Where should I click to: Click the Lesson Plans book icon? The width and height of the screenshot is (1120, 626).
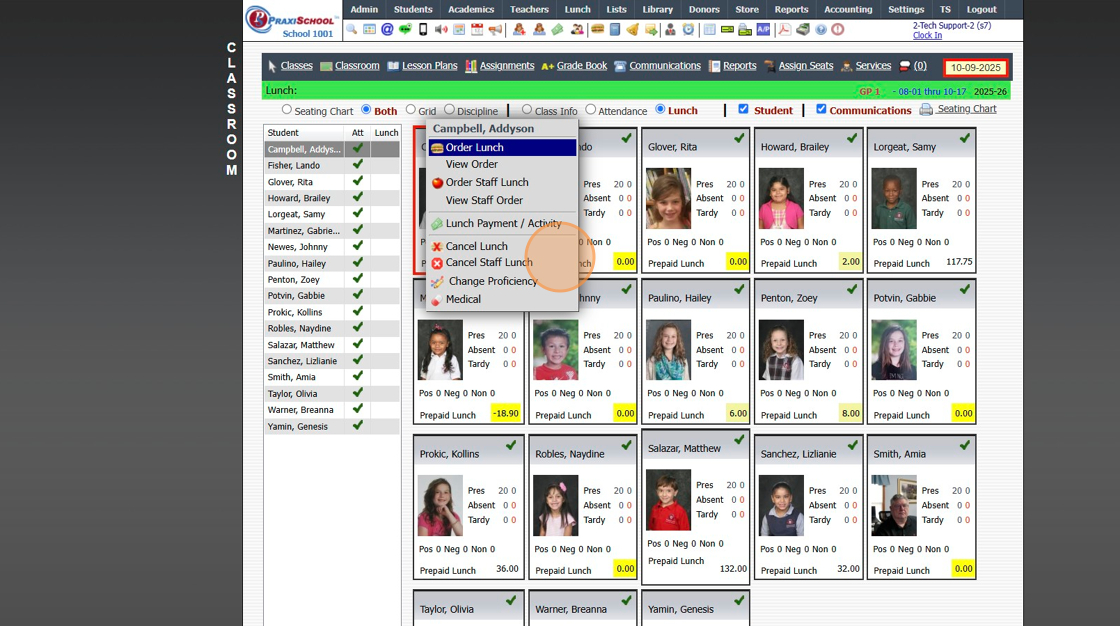(x=393, y=66)
